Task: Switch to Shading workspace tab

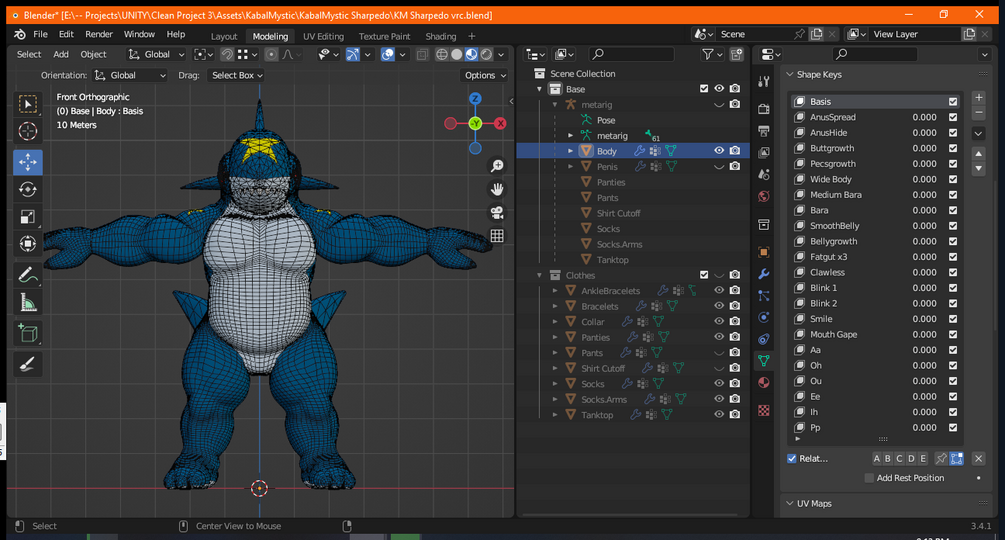Action: 440,37
